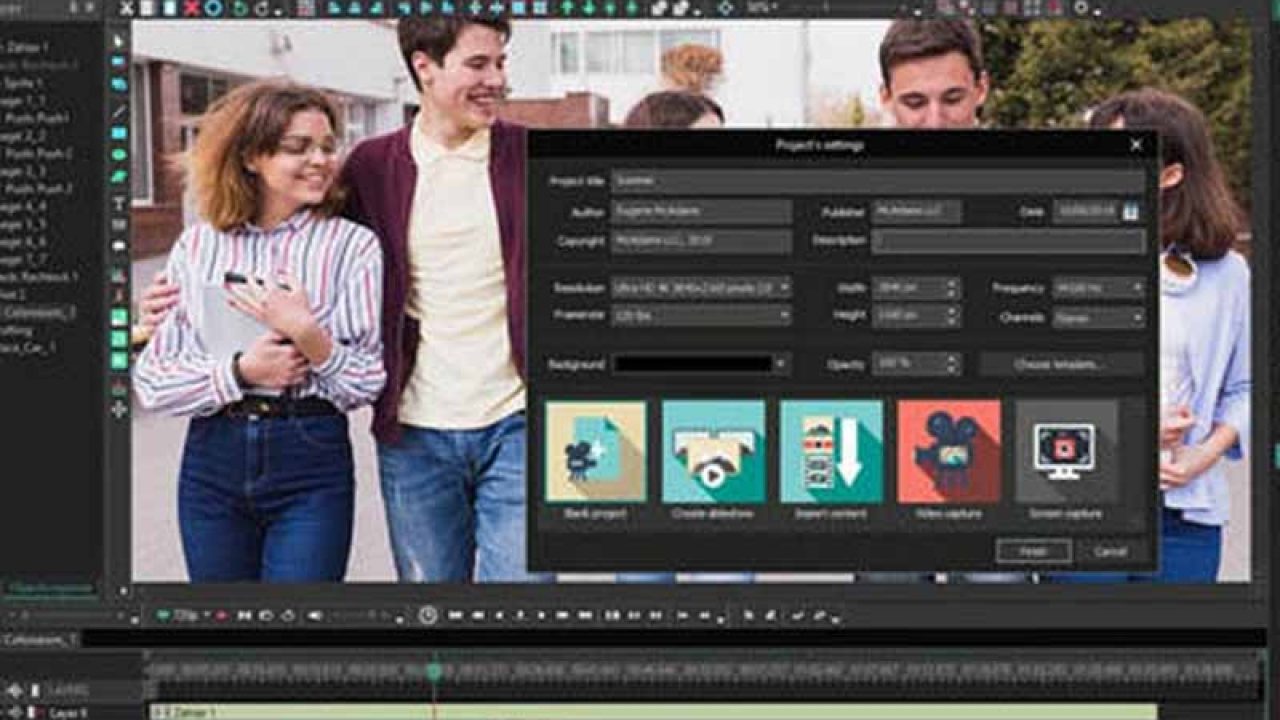Open the Background color dropdown arrow

point(781,364)
